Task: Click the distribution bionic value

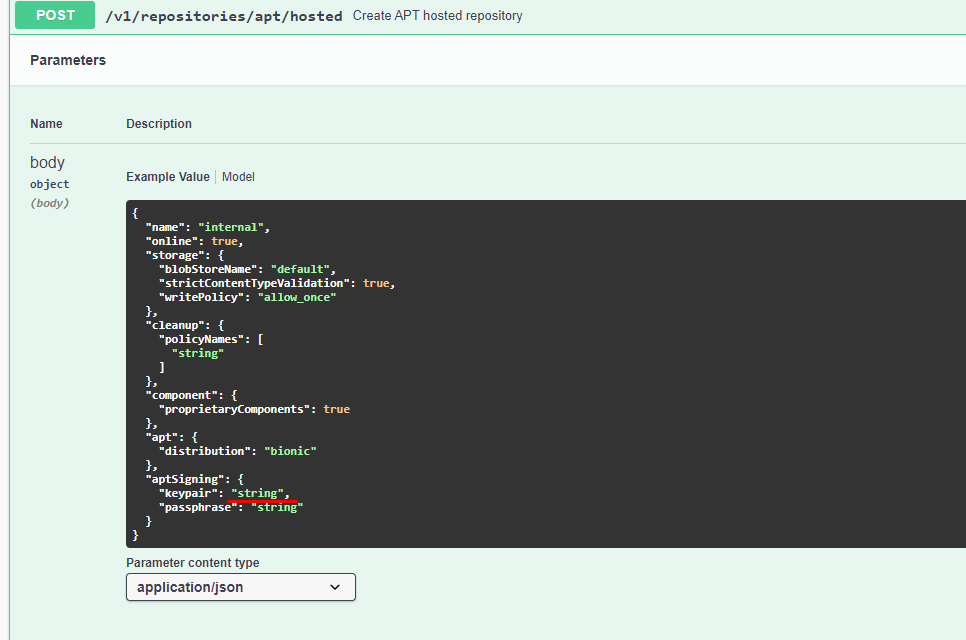Action: pos(290,451)
